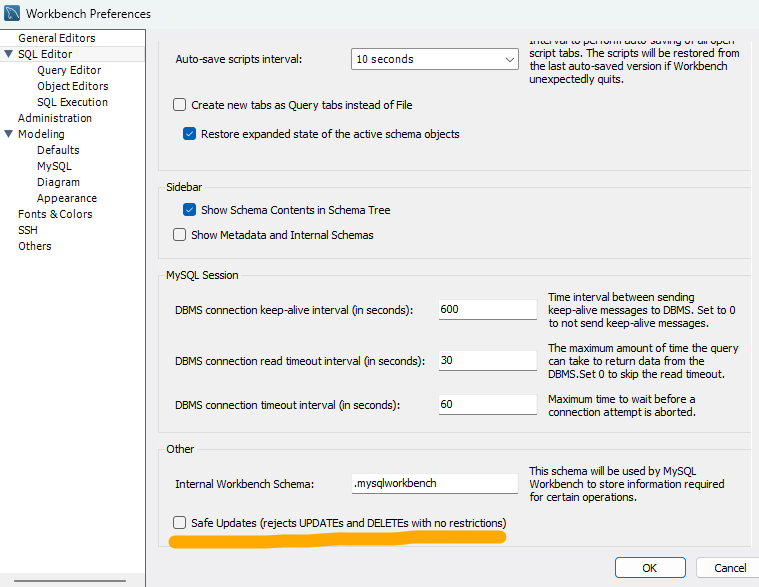The width and height of the screenshot is (759, 587).
Task: Open Diagram preferences
Action: [58, 181]
